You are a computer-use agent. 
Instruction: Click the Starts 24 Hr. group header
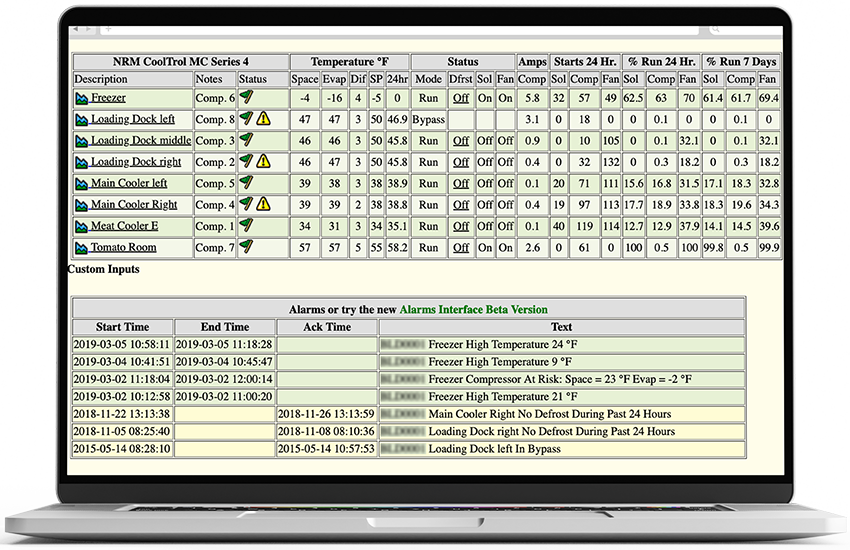pos(585,62)
